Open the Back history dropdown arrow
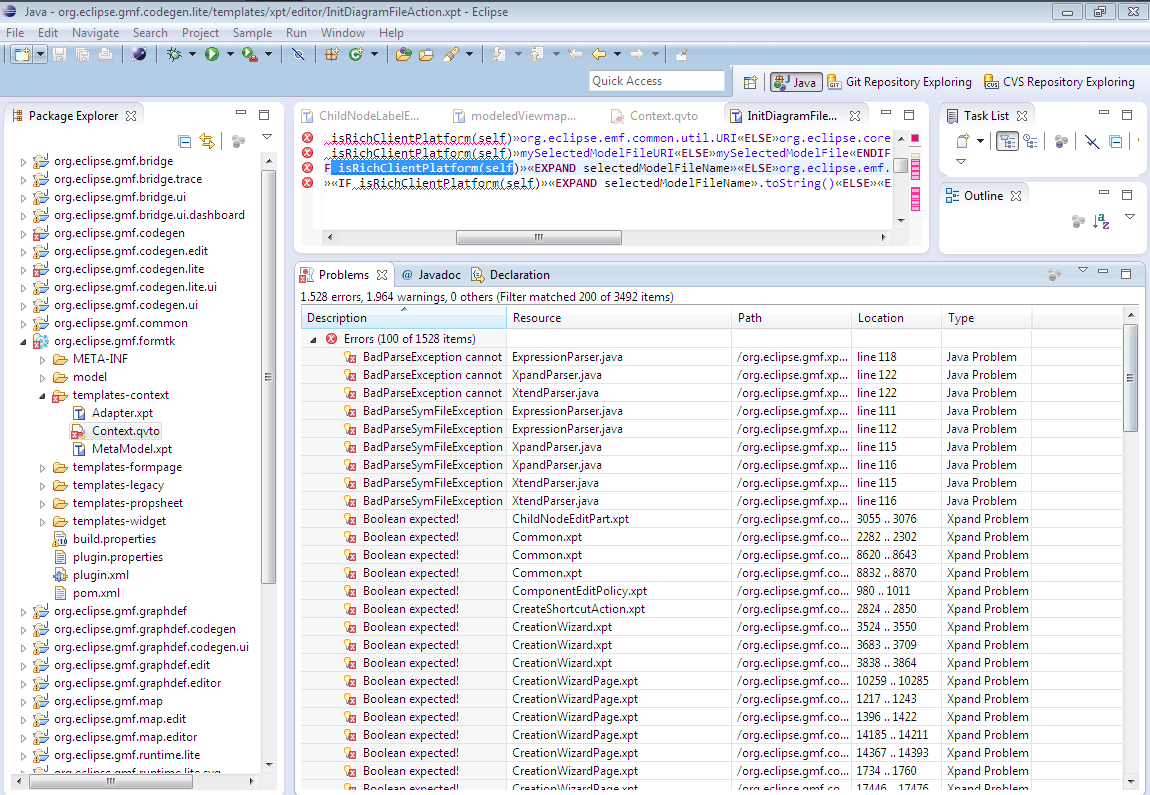1150x795 pixels. [618, 54]
